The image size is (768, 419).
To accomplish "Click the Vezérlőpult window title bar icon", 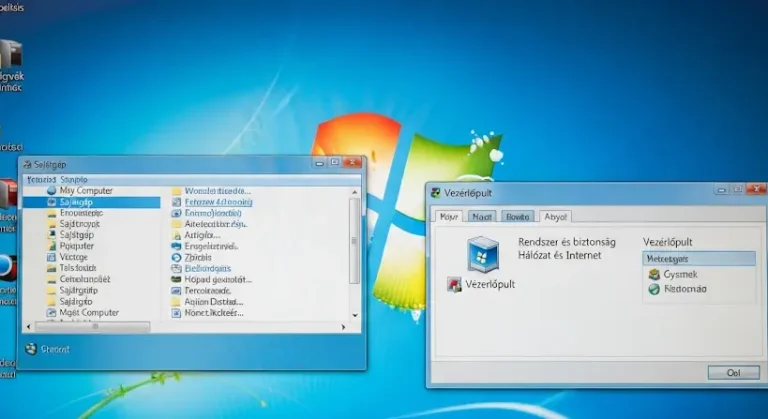I will (435, 193).
